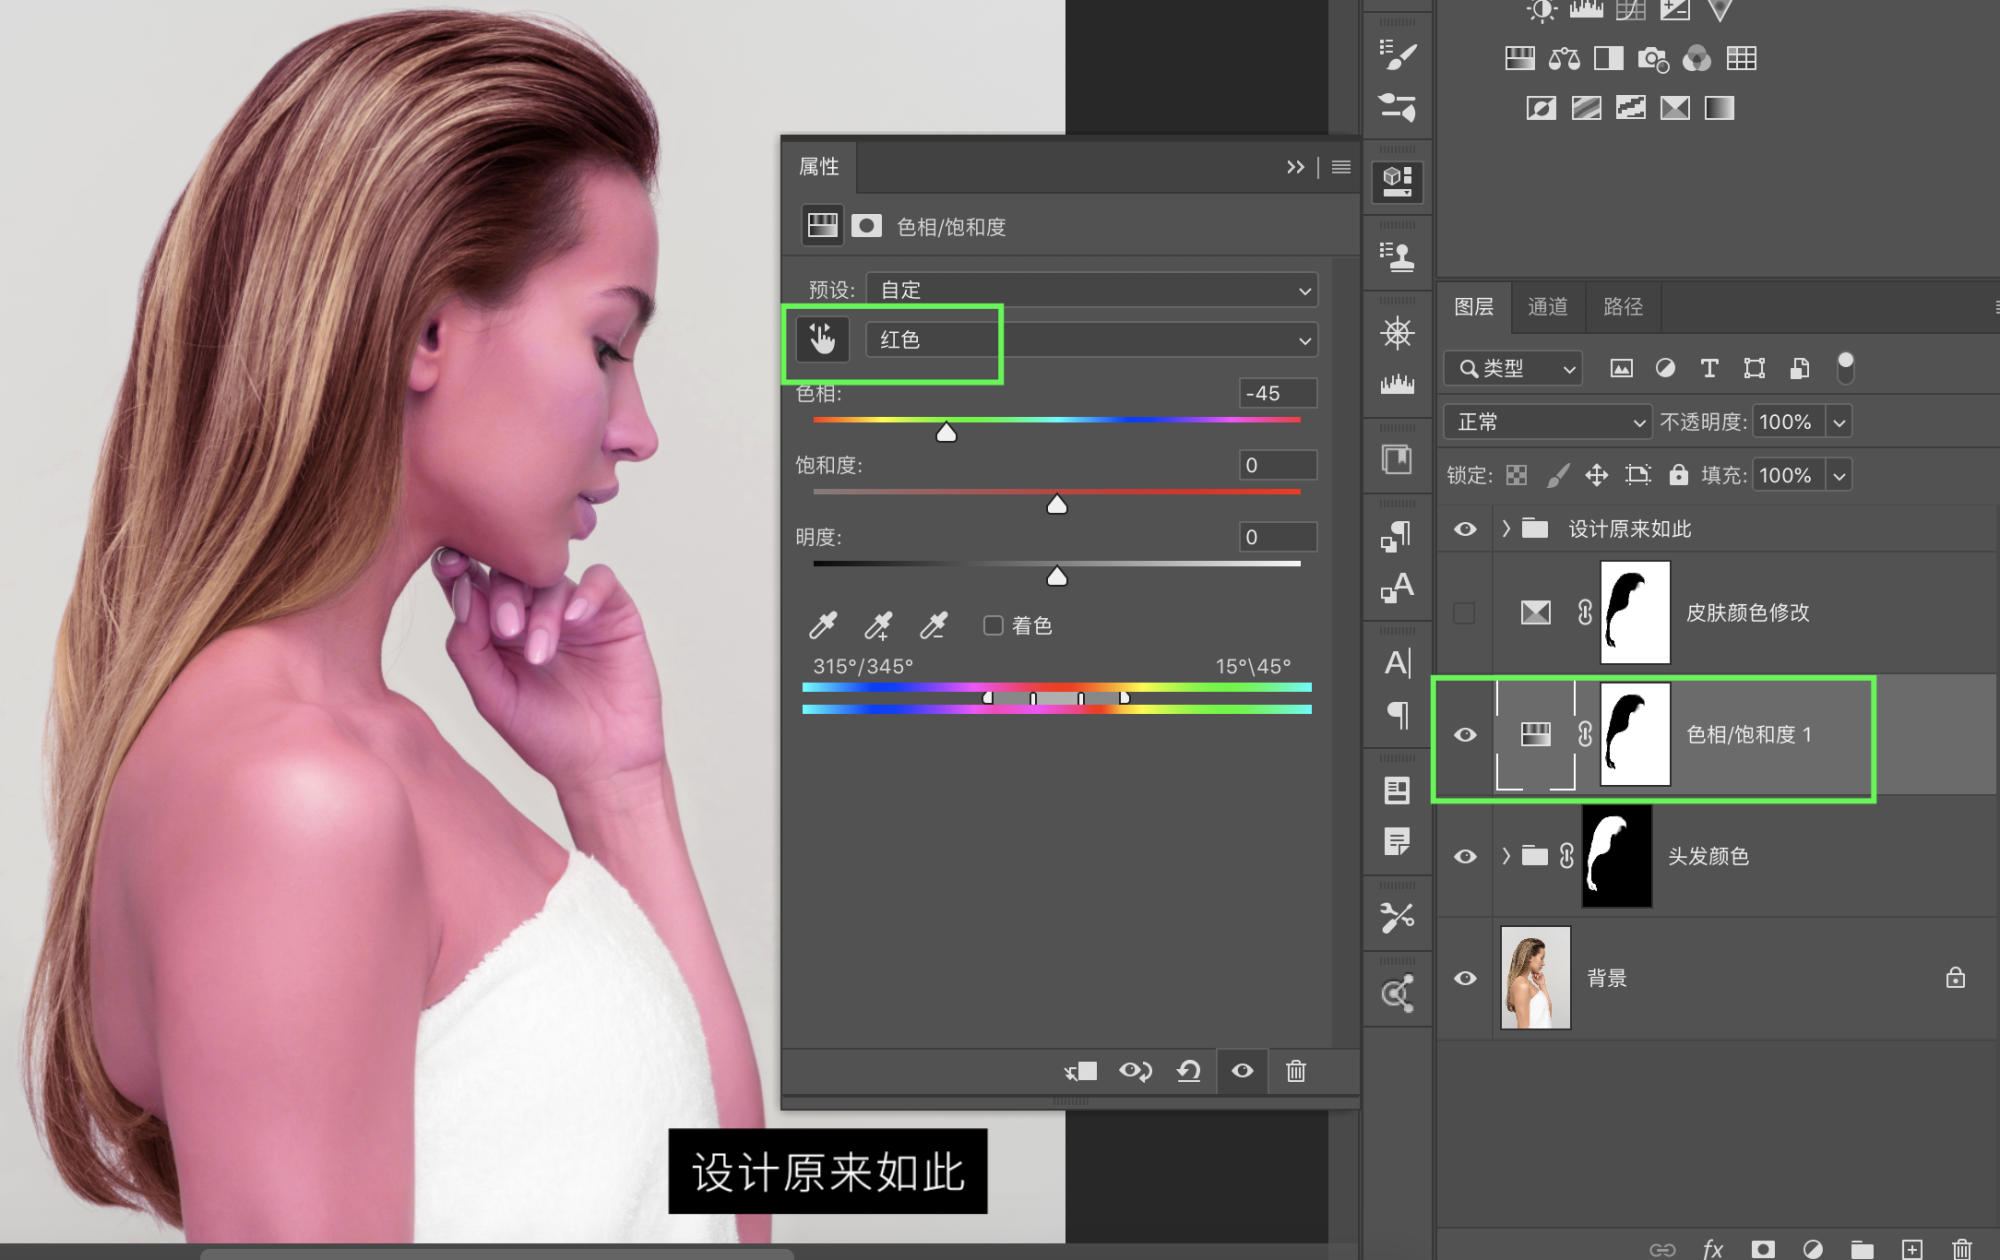Viewport: 2000px width, 1260px height.
Task: Delete adjustment layer using properties trash icon
Action: (1295, 1071)
